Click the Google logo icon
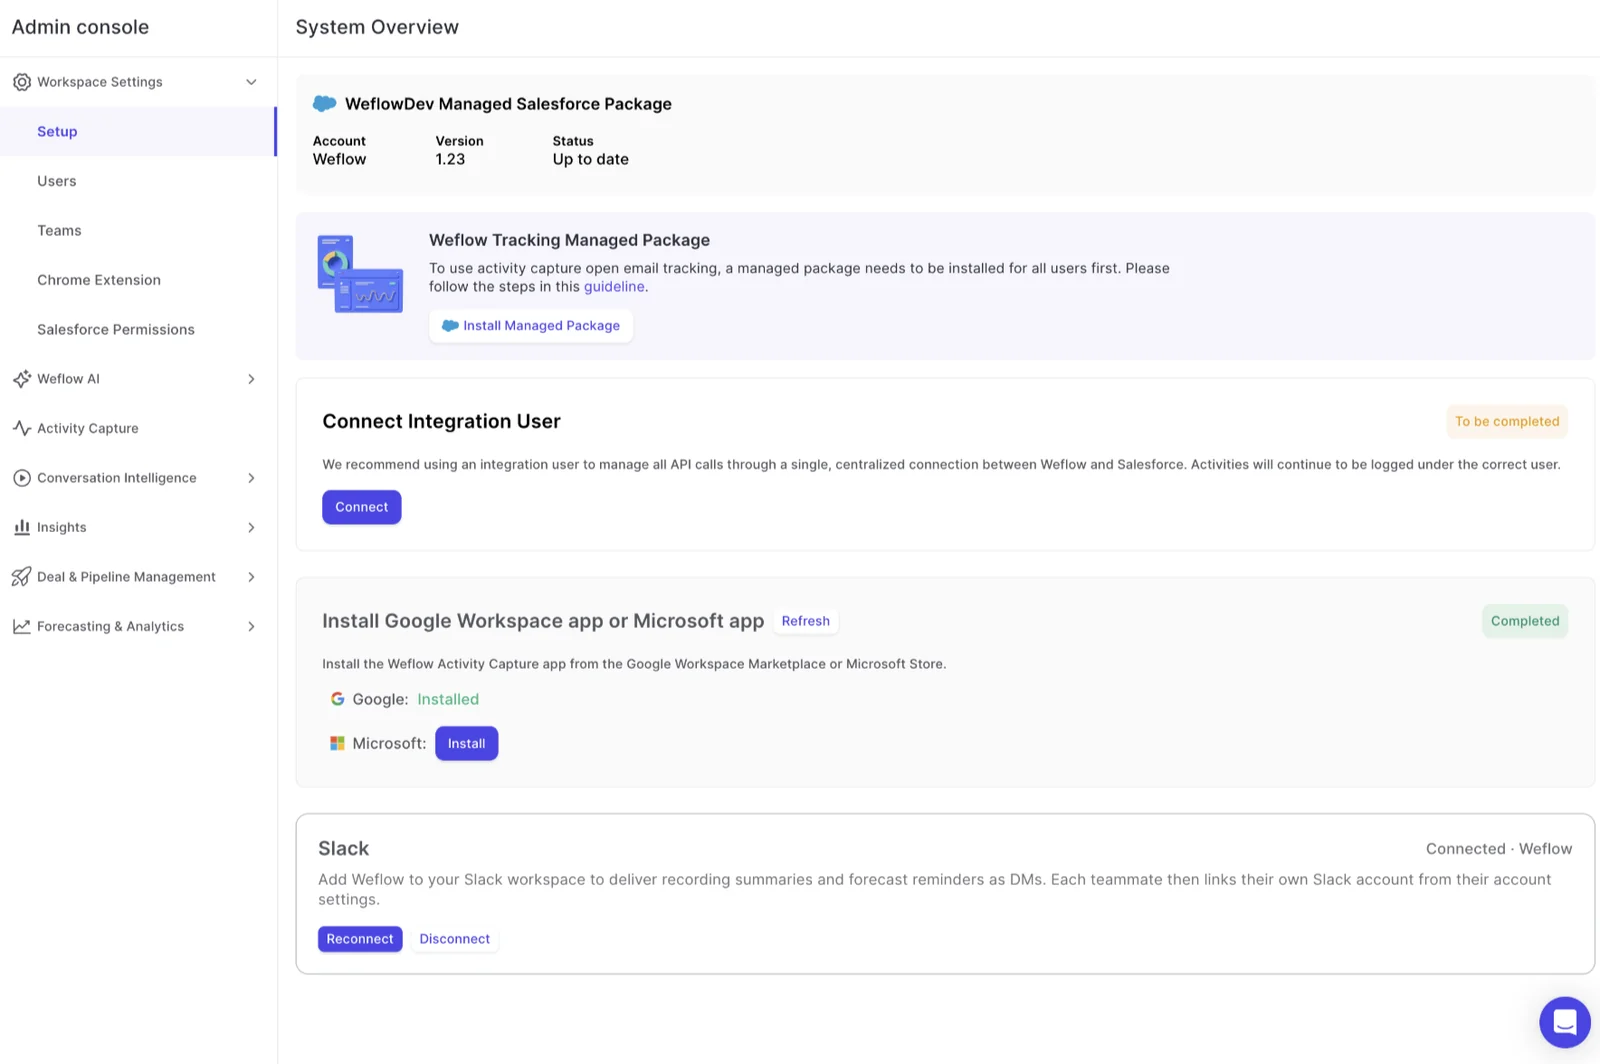 click(x=337, y=699)
